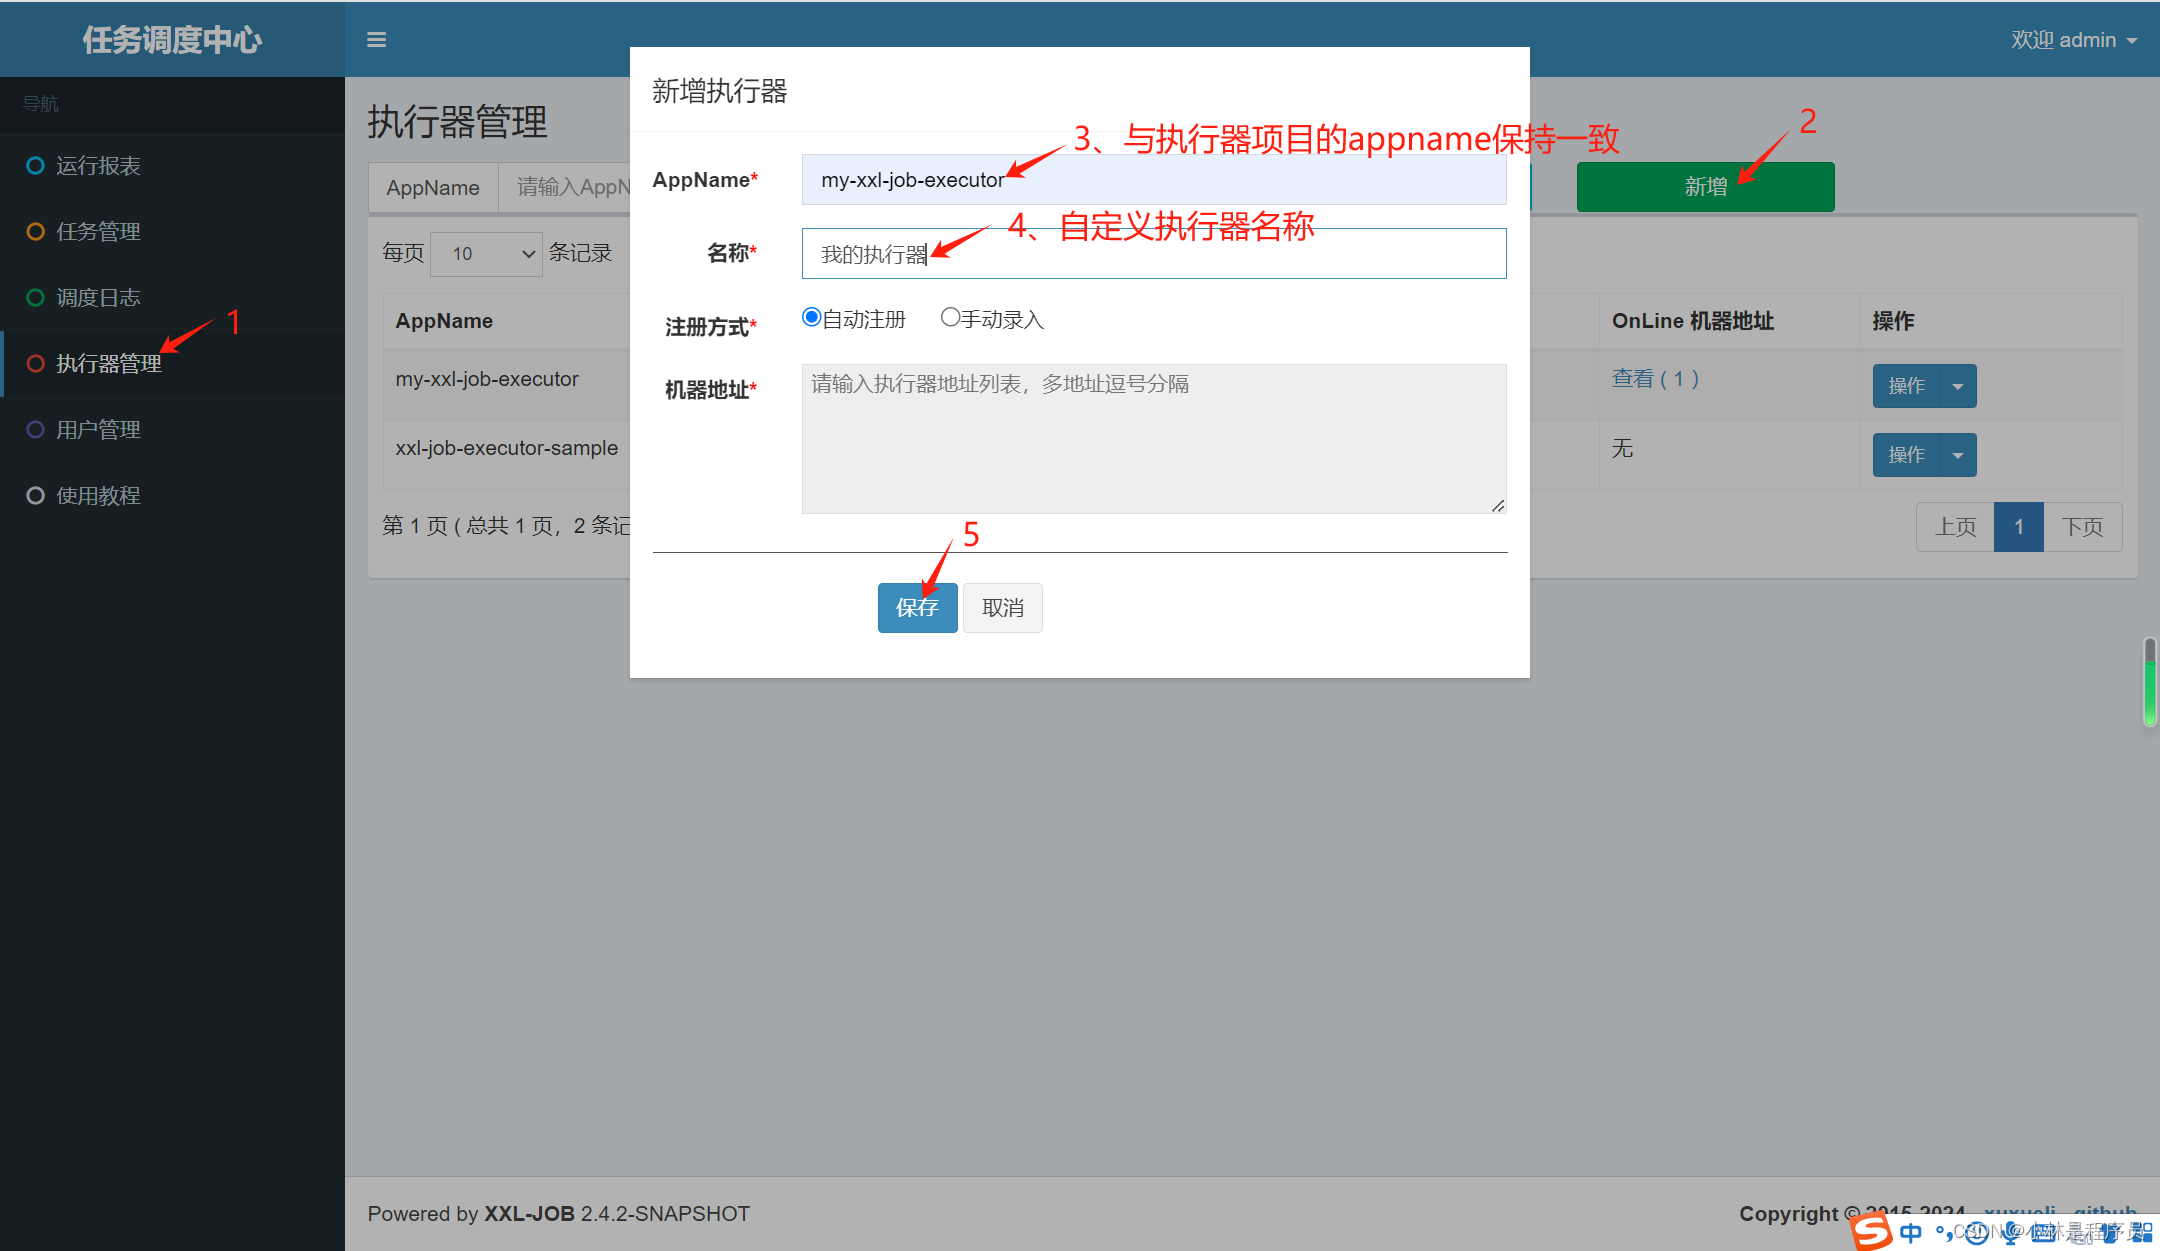Toggle the sidebar hamburger menu icon

pos(376,40)
